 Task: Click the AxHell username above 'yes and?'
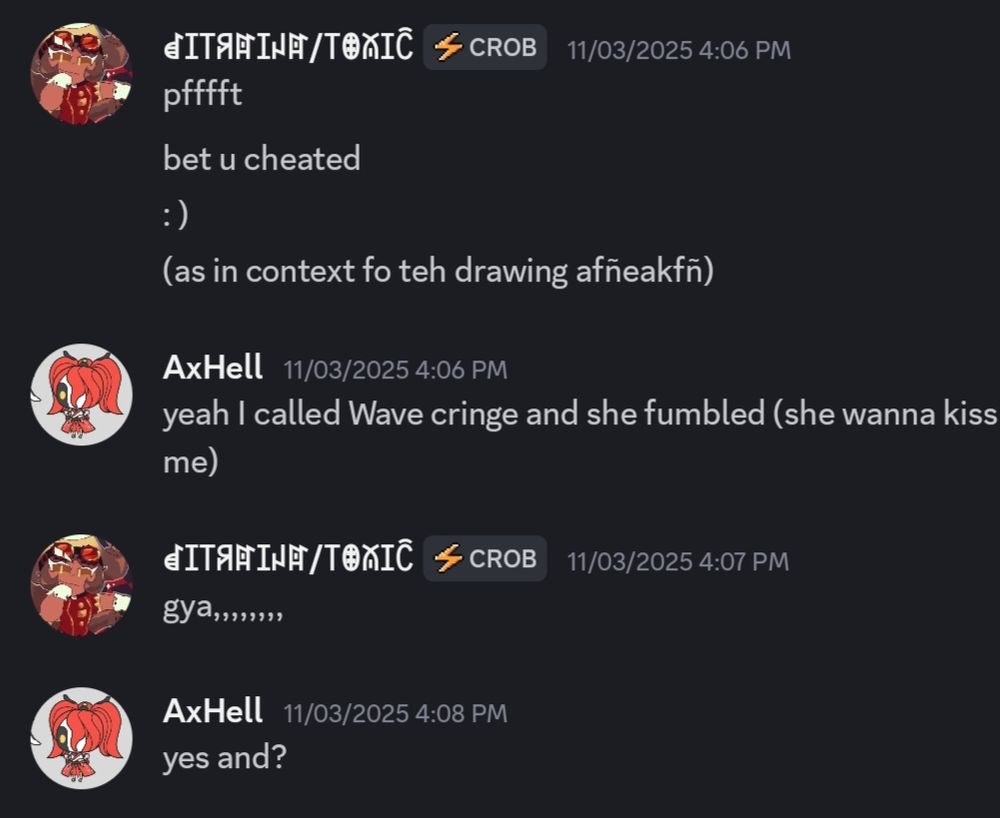(x=212, y=710)
